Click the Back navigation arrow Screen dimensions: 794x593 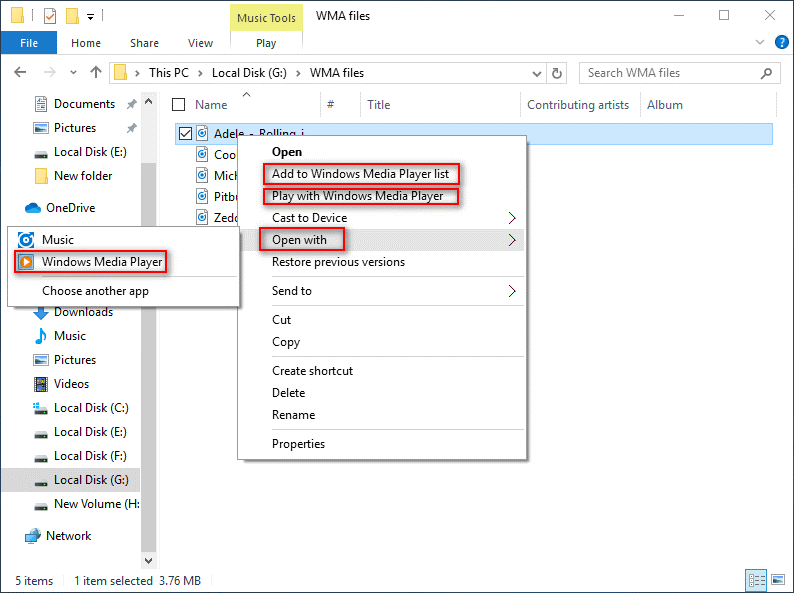(20, 72)
